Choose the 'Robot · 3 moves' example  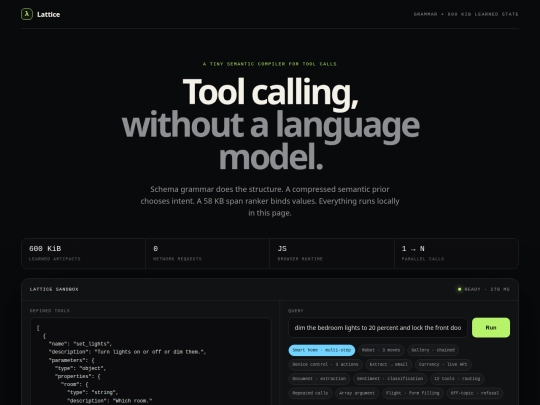(381, 350)
